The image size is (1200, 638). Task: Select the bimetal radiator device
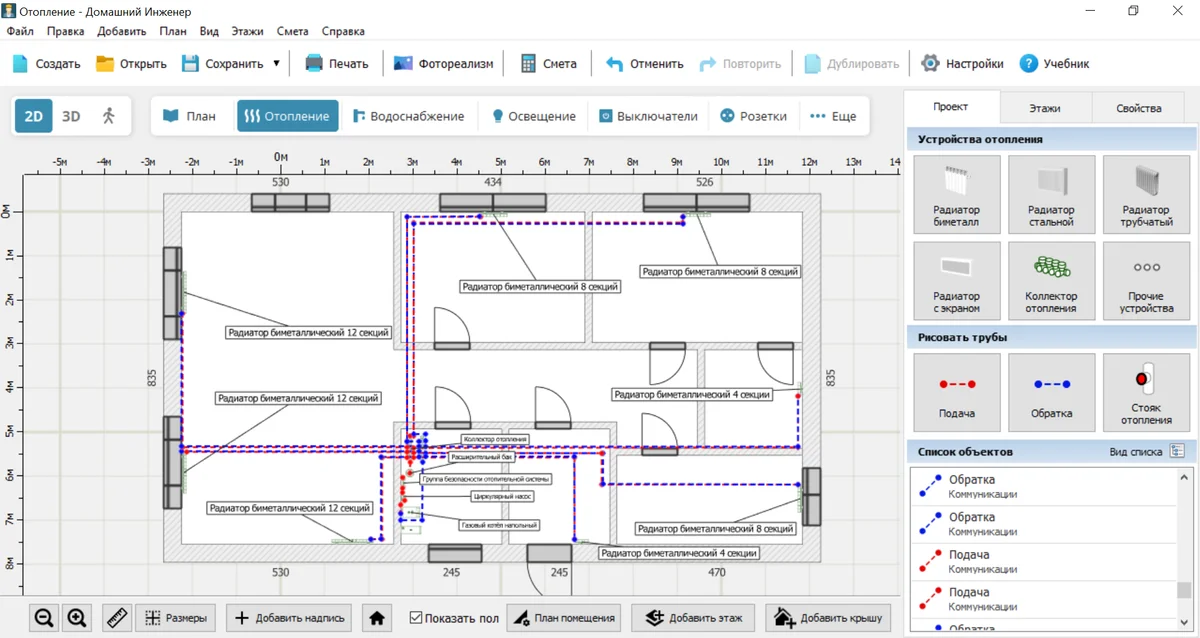pos(956,195)
